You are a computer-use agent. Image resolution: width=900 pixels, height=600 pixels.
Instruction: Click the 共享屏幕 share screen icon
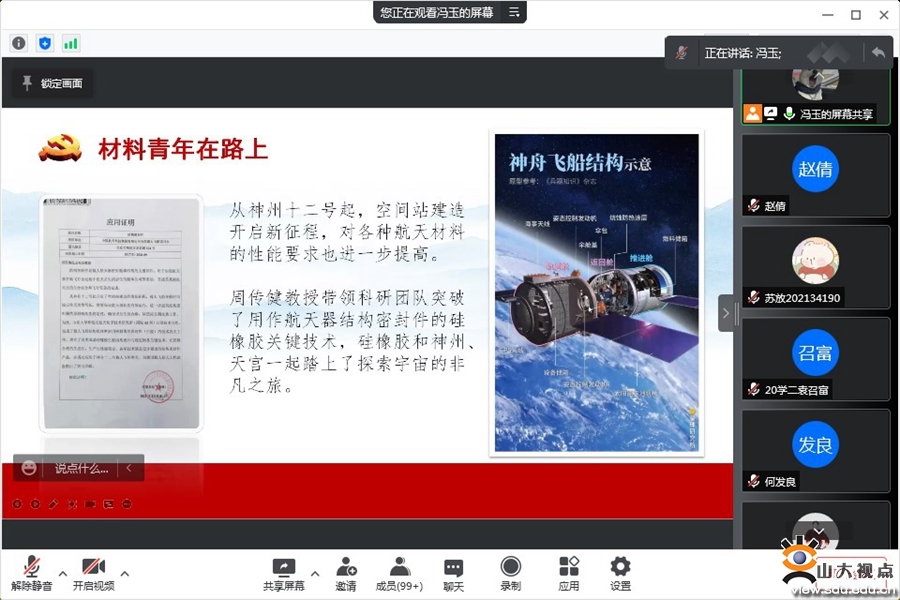pyautogui.click(x=284, y=567)
